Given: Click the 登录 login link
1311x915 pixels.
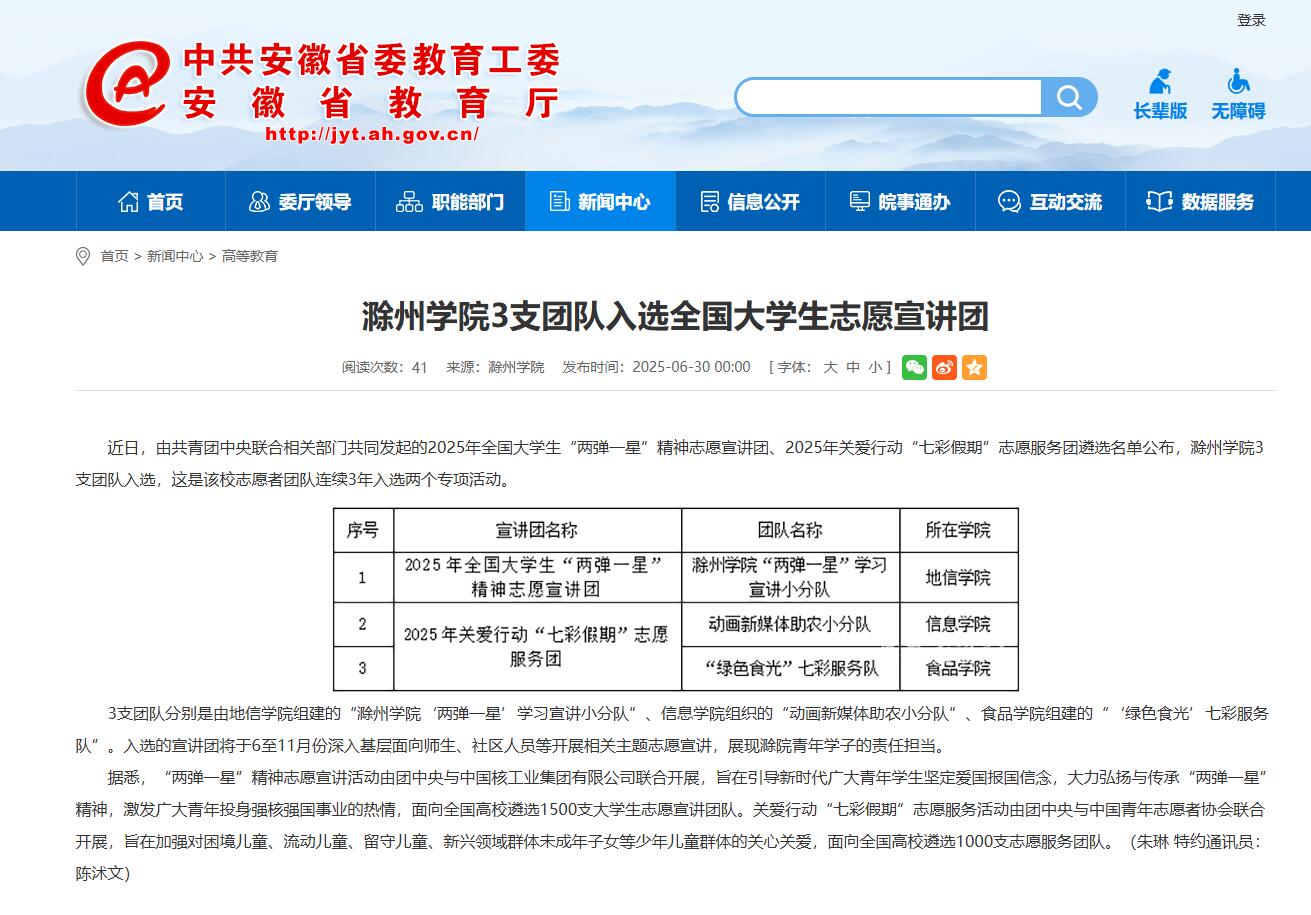Looking at the screenshot, I should 1251,20.
